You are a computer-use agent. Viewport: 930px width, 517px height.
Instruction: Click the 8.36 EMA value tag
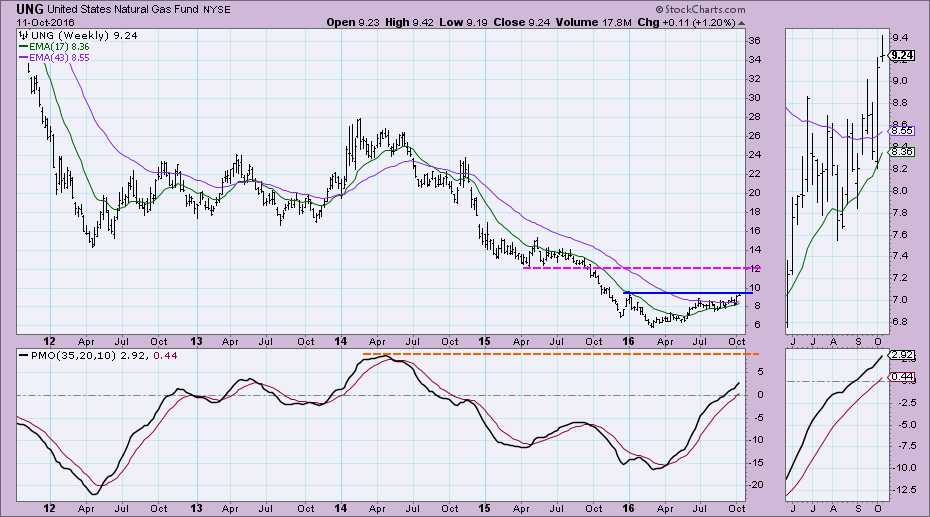click(x=902, y=152)
